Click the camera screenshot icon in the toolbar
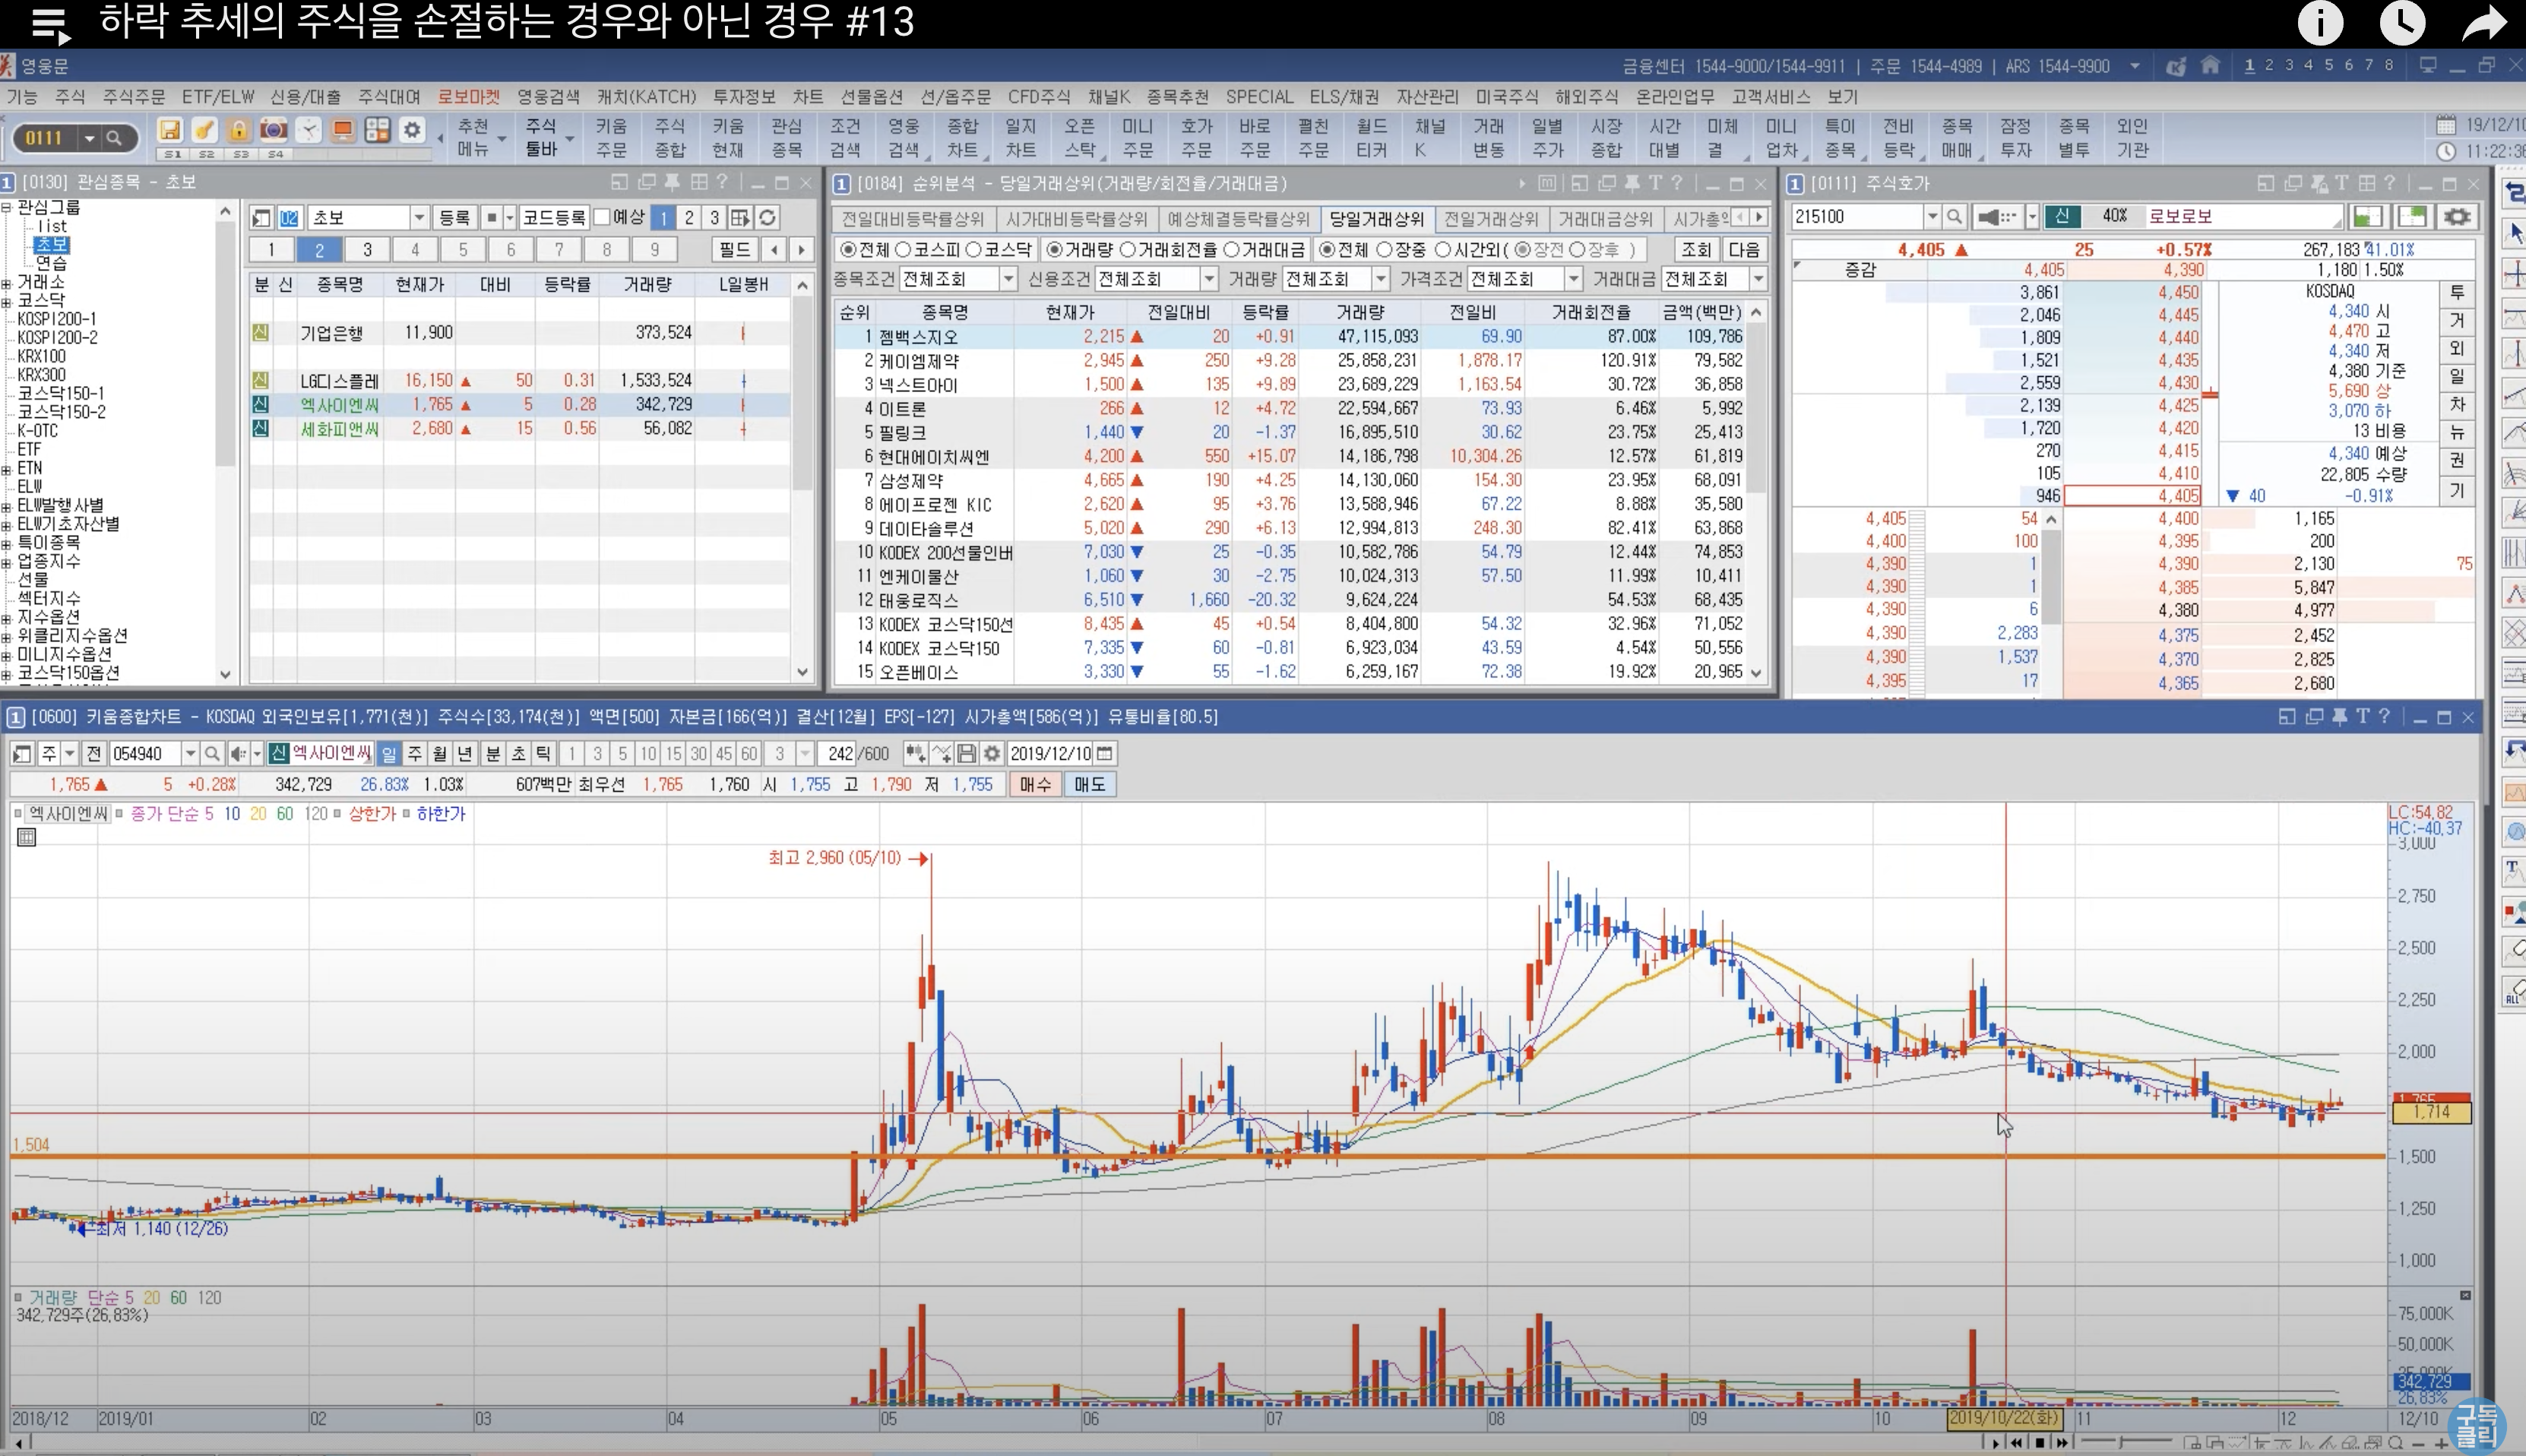 (x=273, y=131)
